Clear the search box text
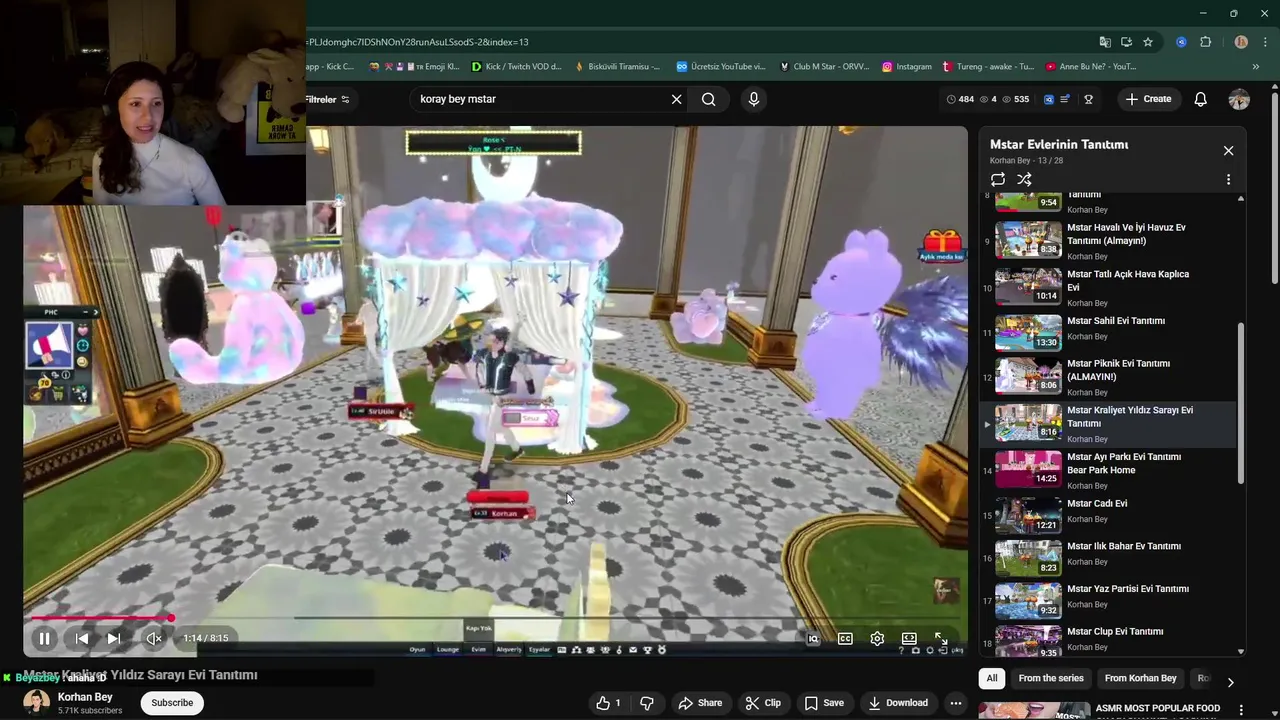Screen dimensions: 1280x720 coord(676,99)
